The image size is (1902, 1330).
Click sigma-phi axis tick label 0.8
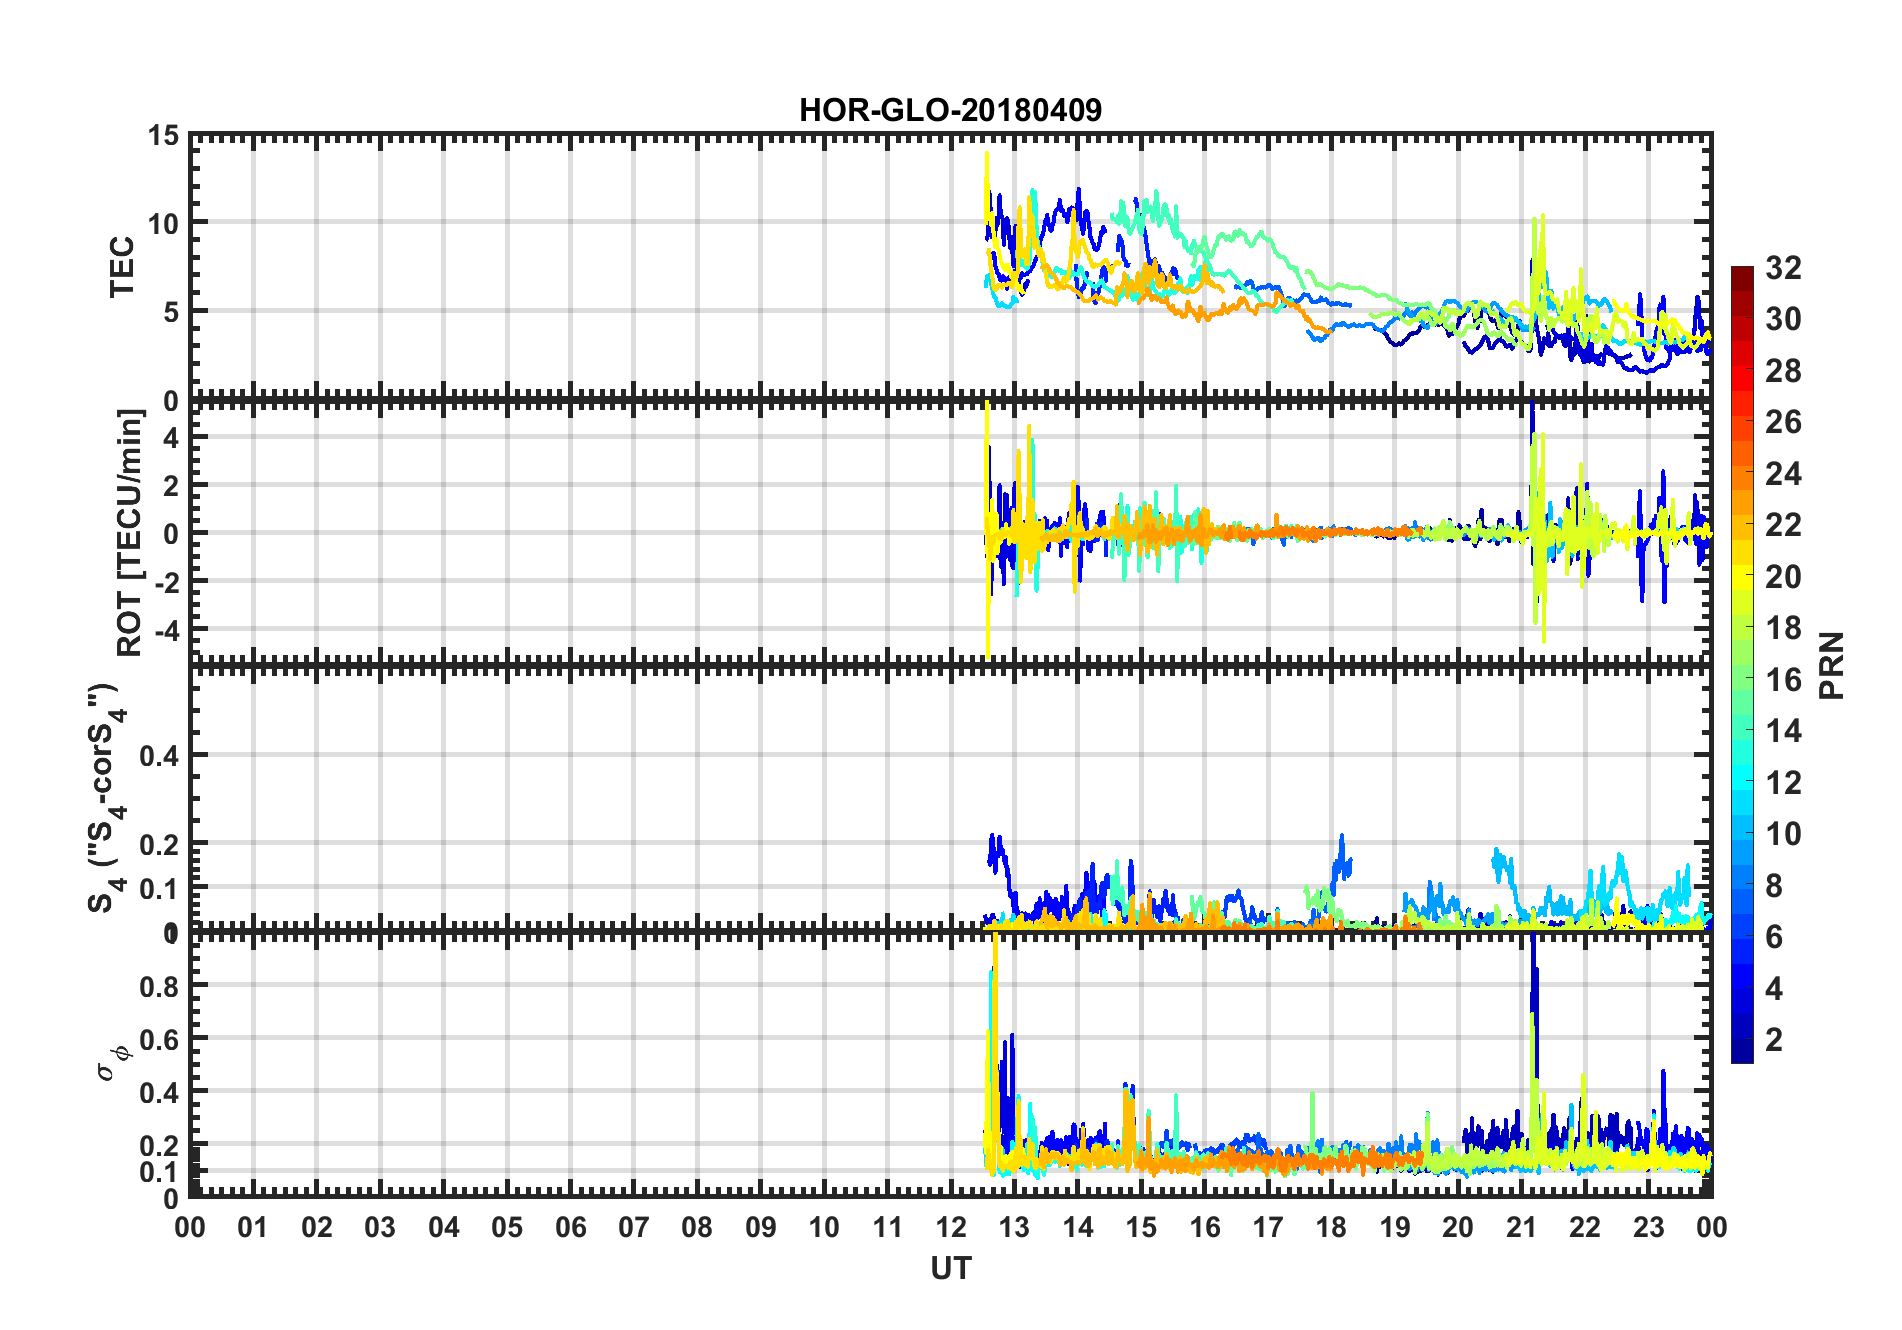160,986
